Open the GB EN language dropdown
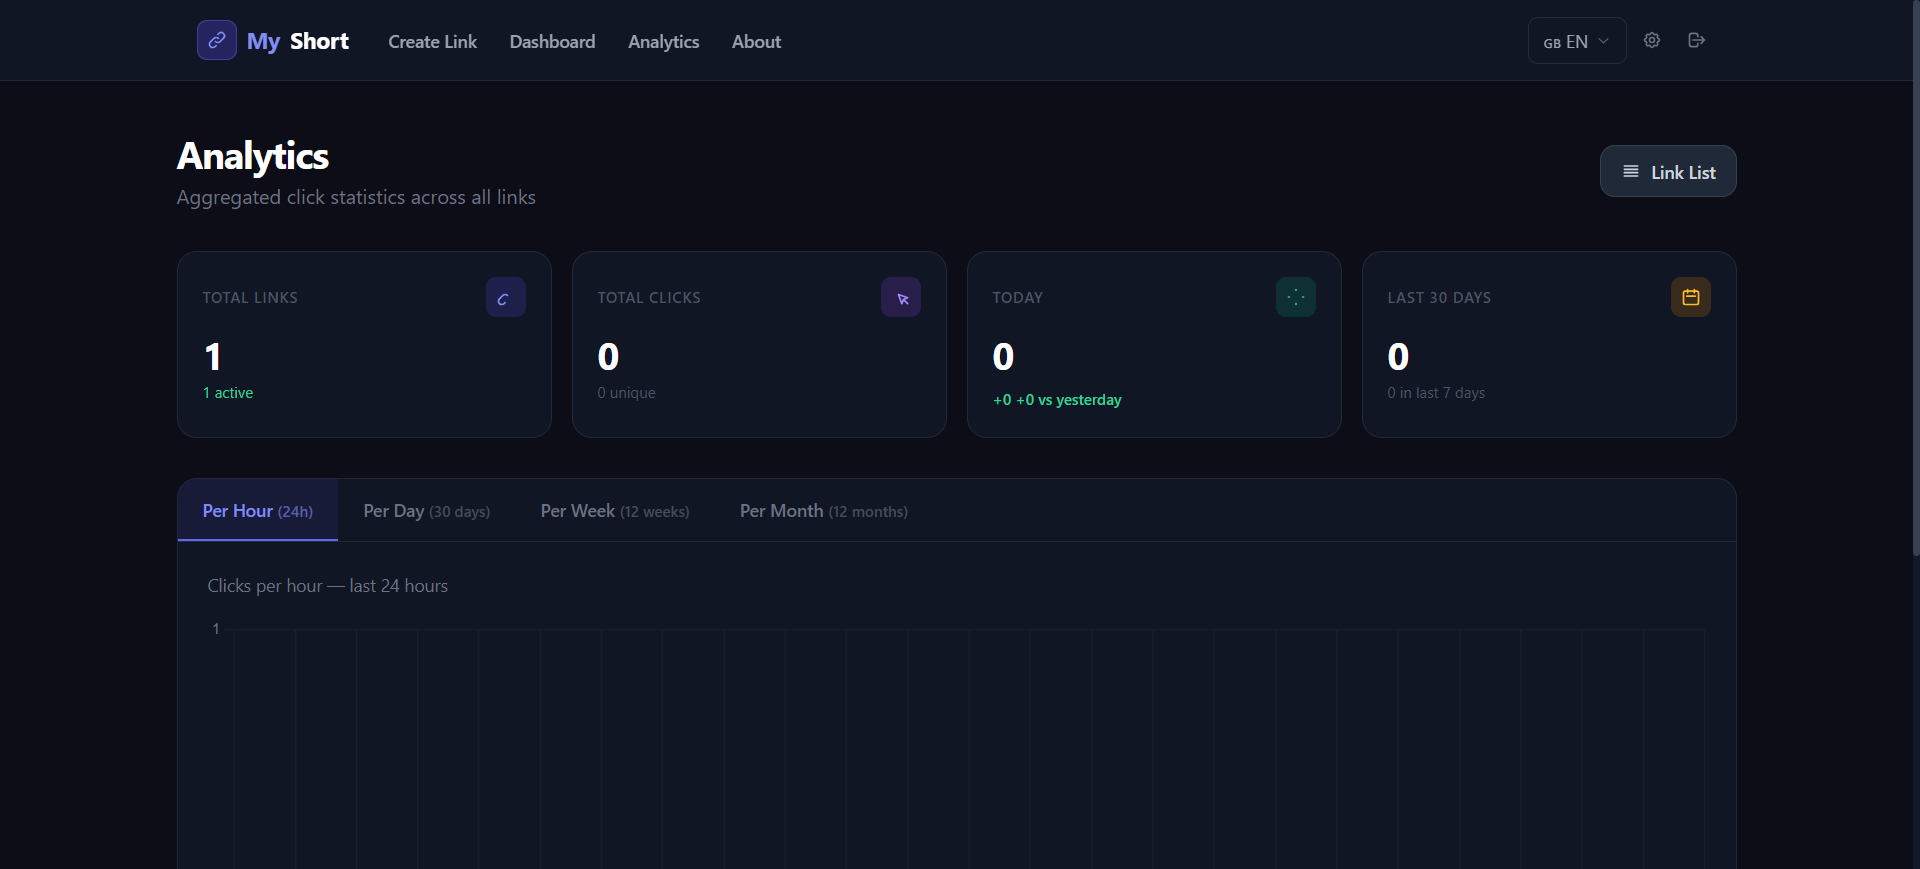The image size is (1920, 869). coord(1577,41)
